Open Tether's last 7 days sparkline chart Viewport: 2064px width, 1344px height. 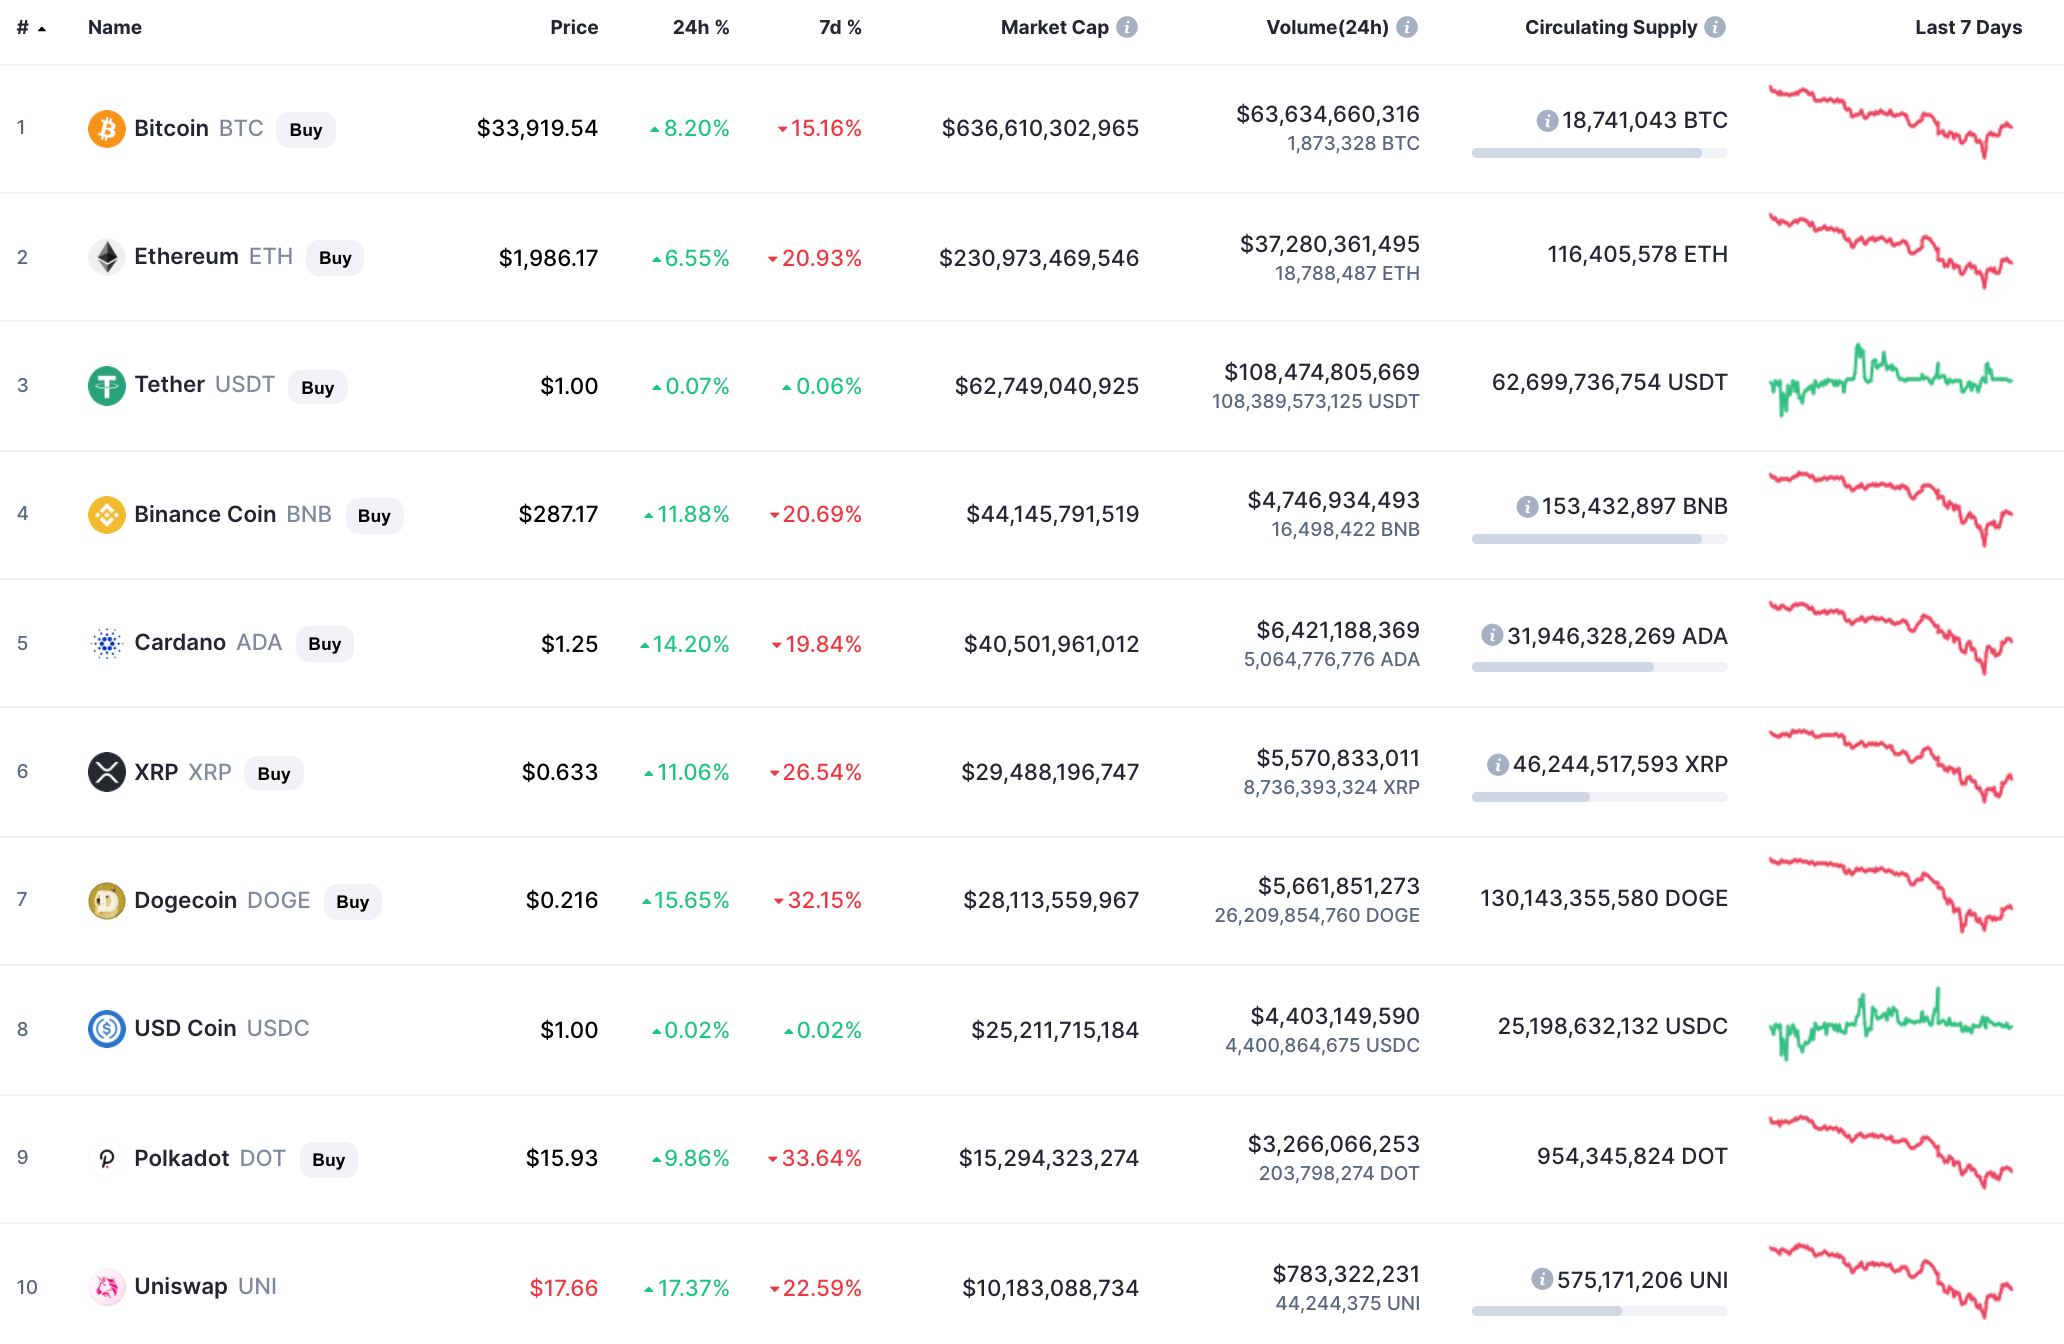point(1891,380)
